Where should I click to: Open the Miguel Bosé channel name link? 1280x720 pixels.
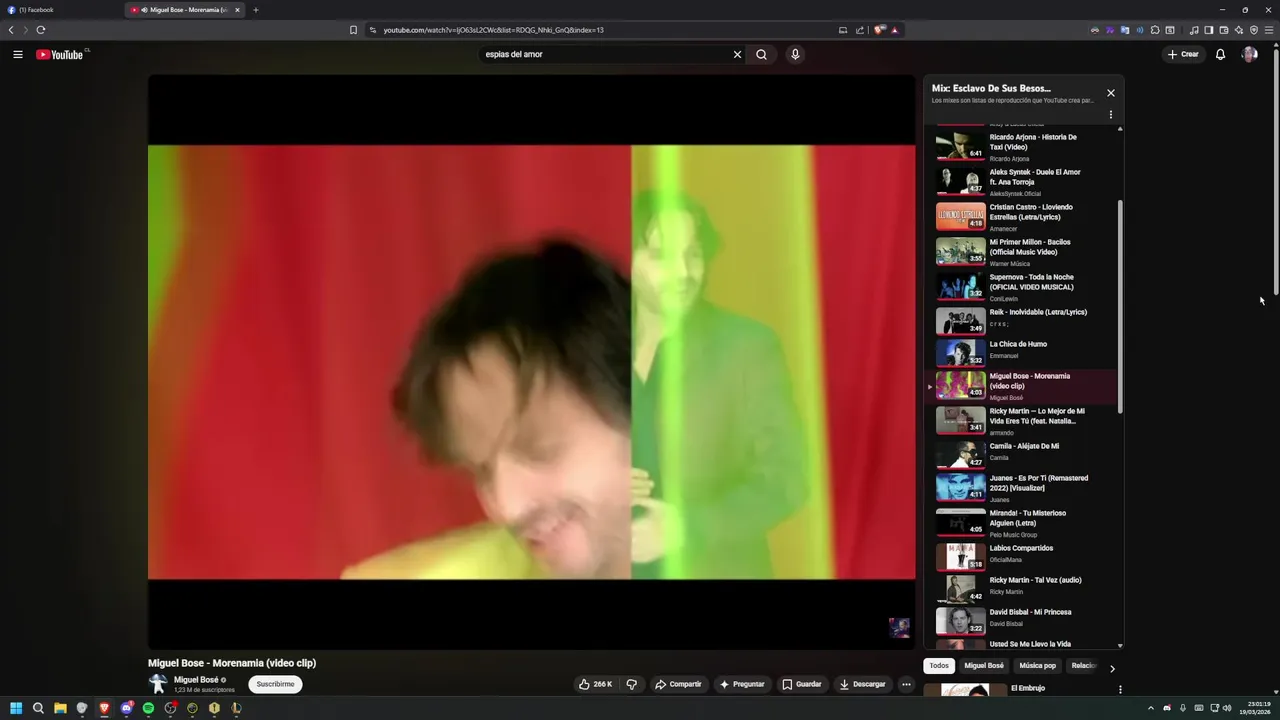click(x=196, y=680)
